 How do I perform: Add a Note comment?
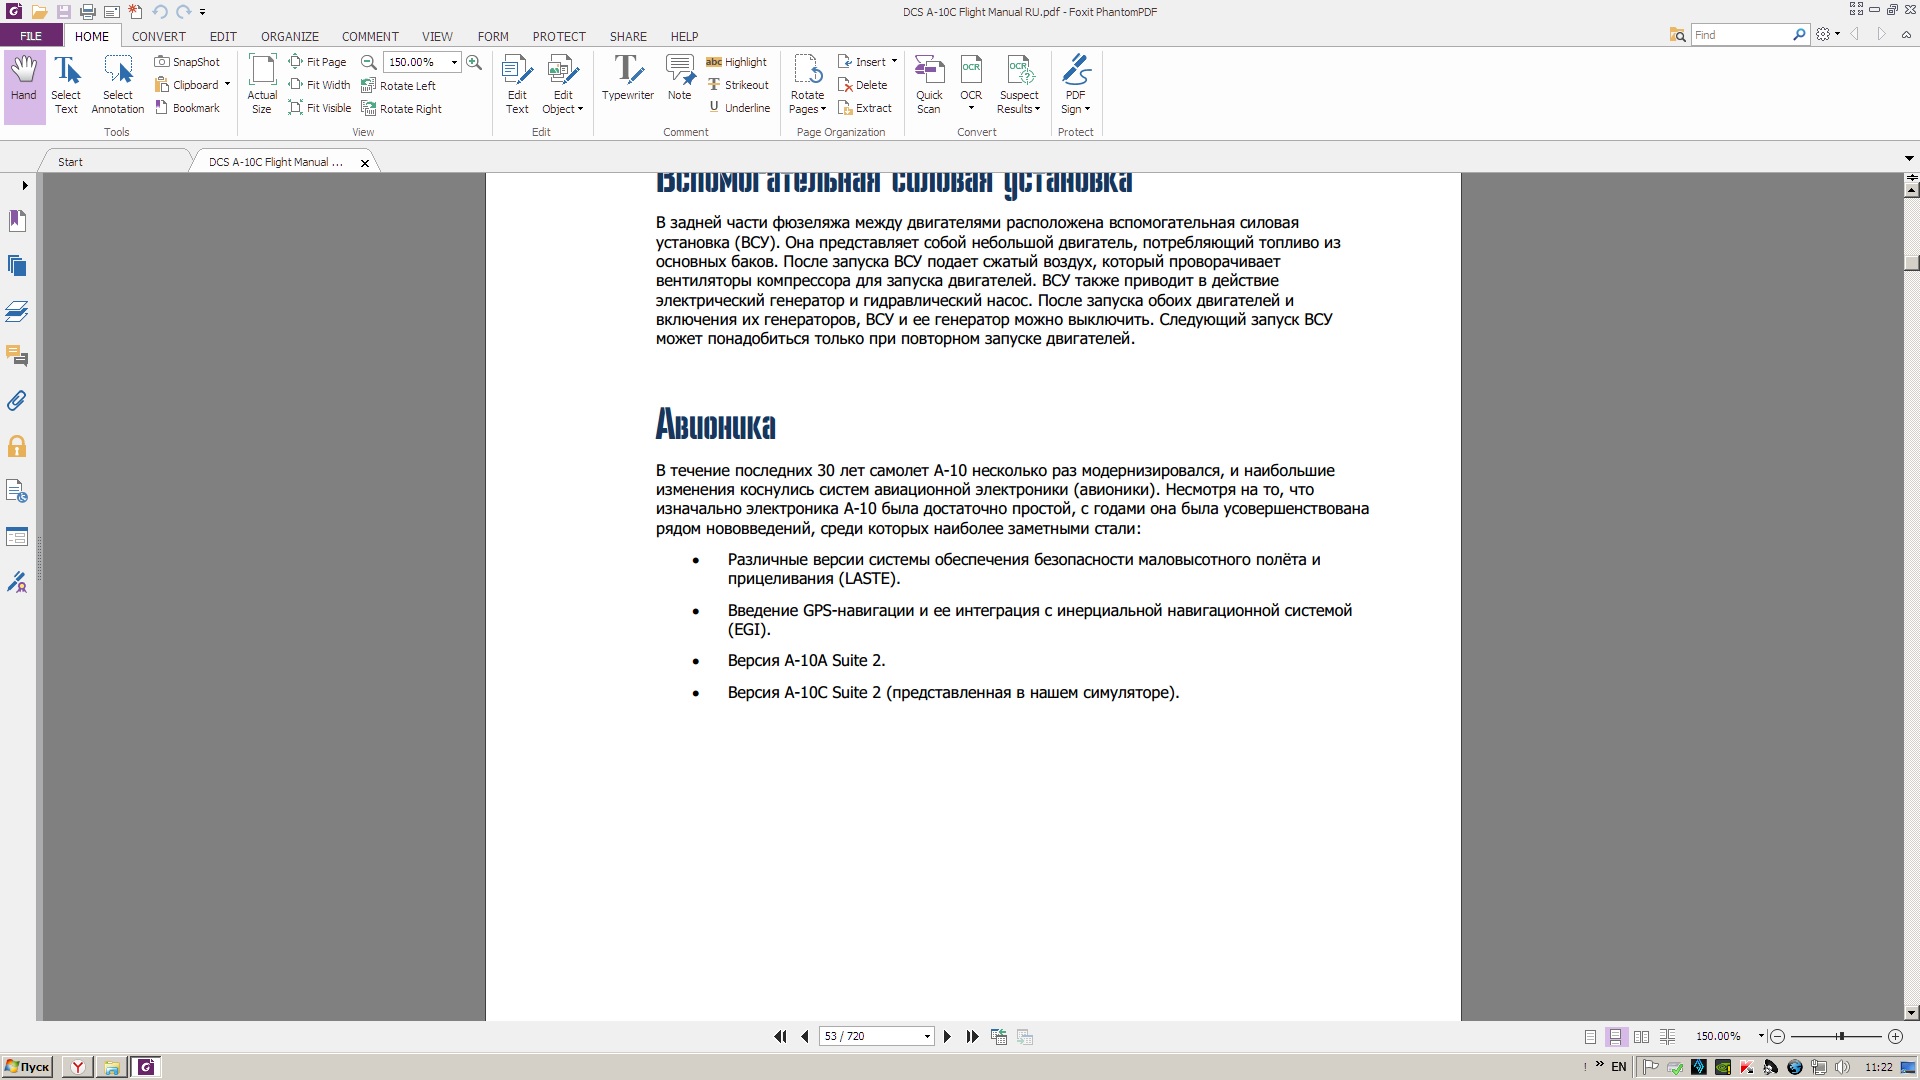click(680, 78)
